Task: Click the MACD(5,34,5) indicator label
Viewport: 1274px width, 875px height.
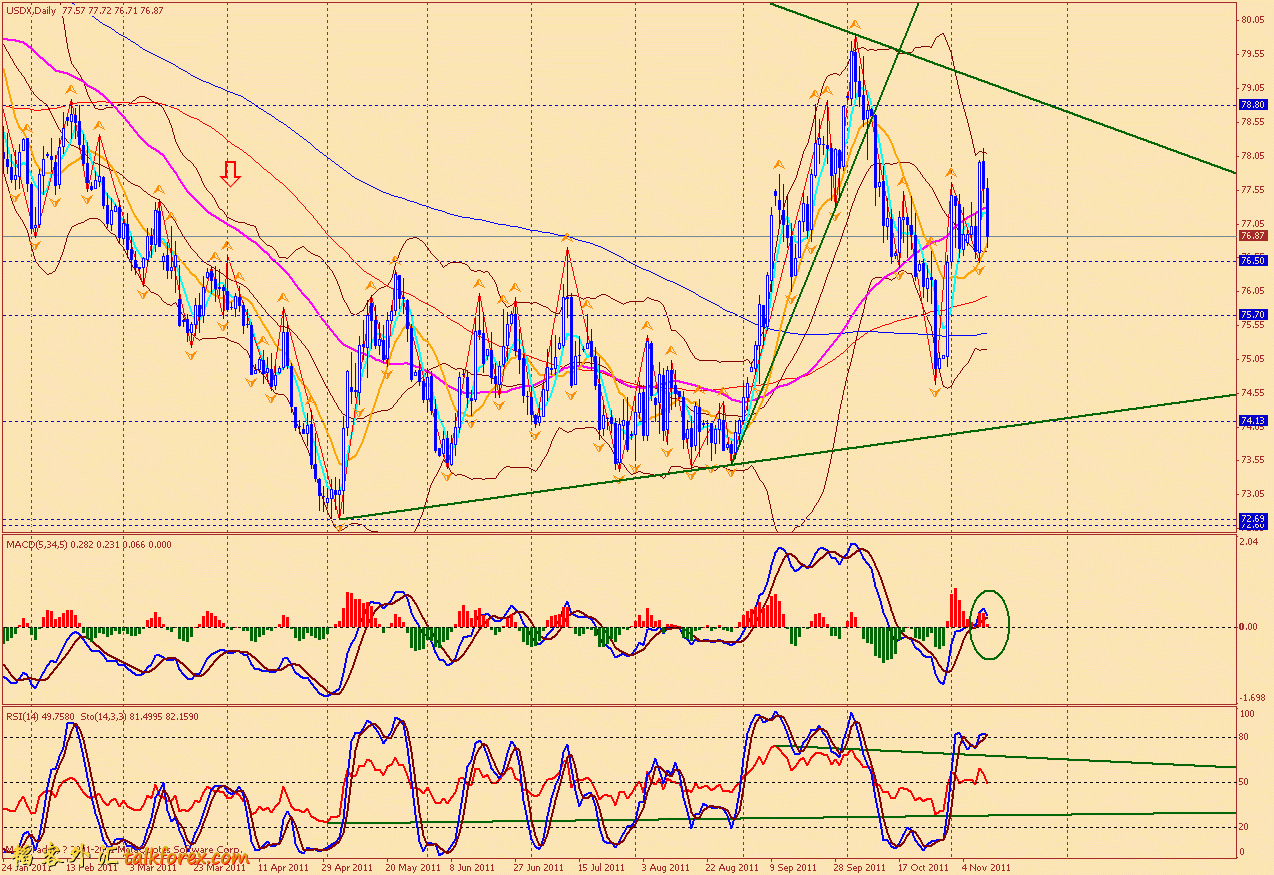Action: (x=36, y=543)
